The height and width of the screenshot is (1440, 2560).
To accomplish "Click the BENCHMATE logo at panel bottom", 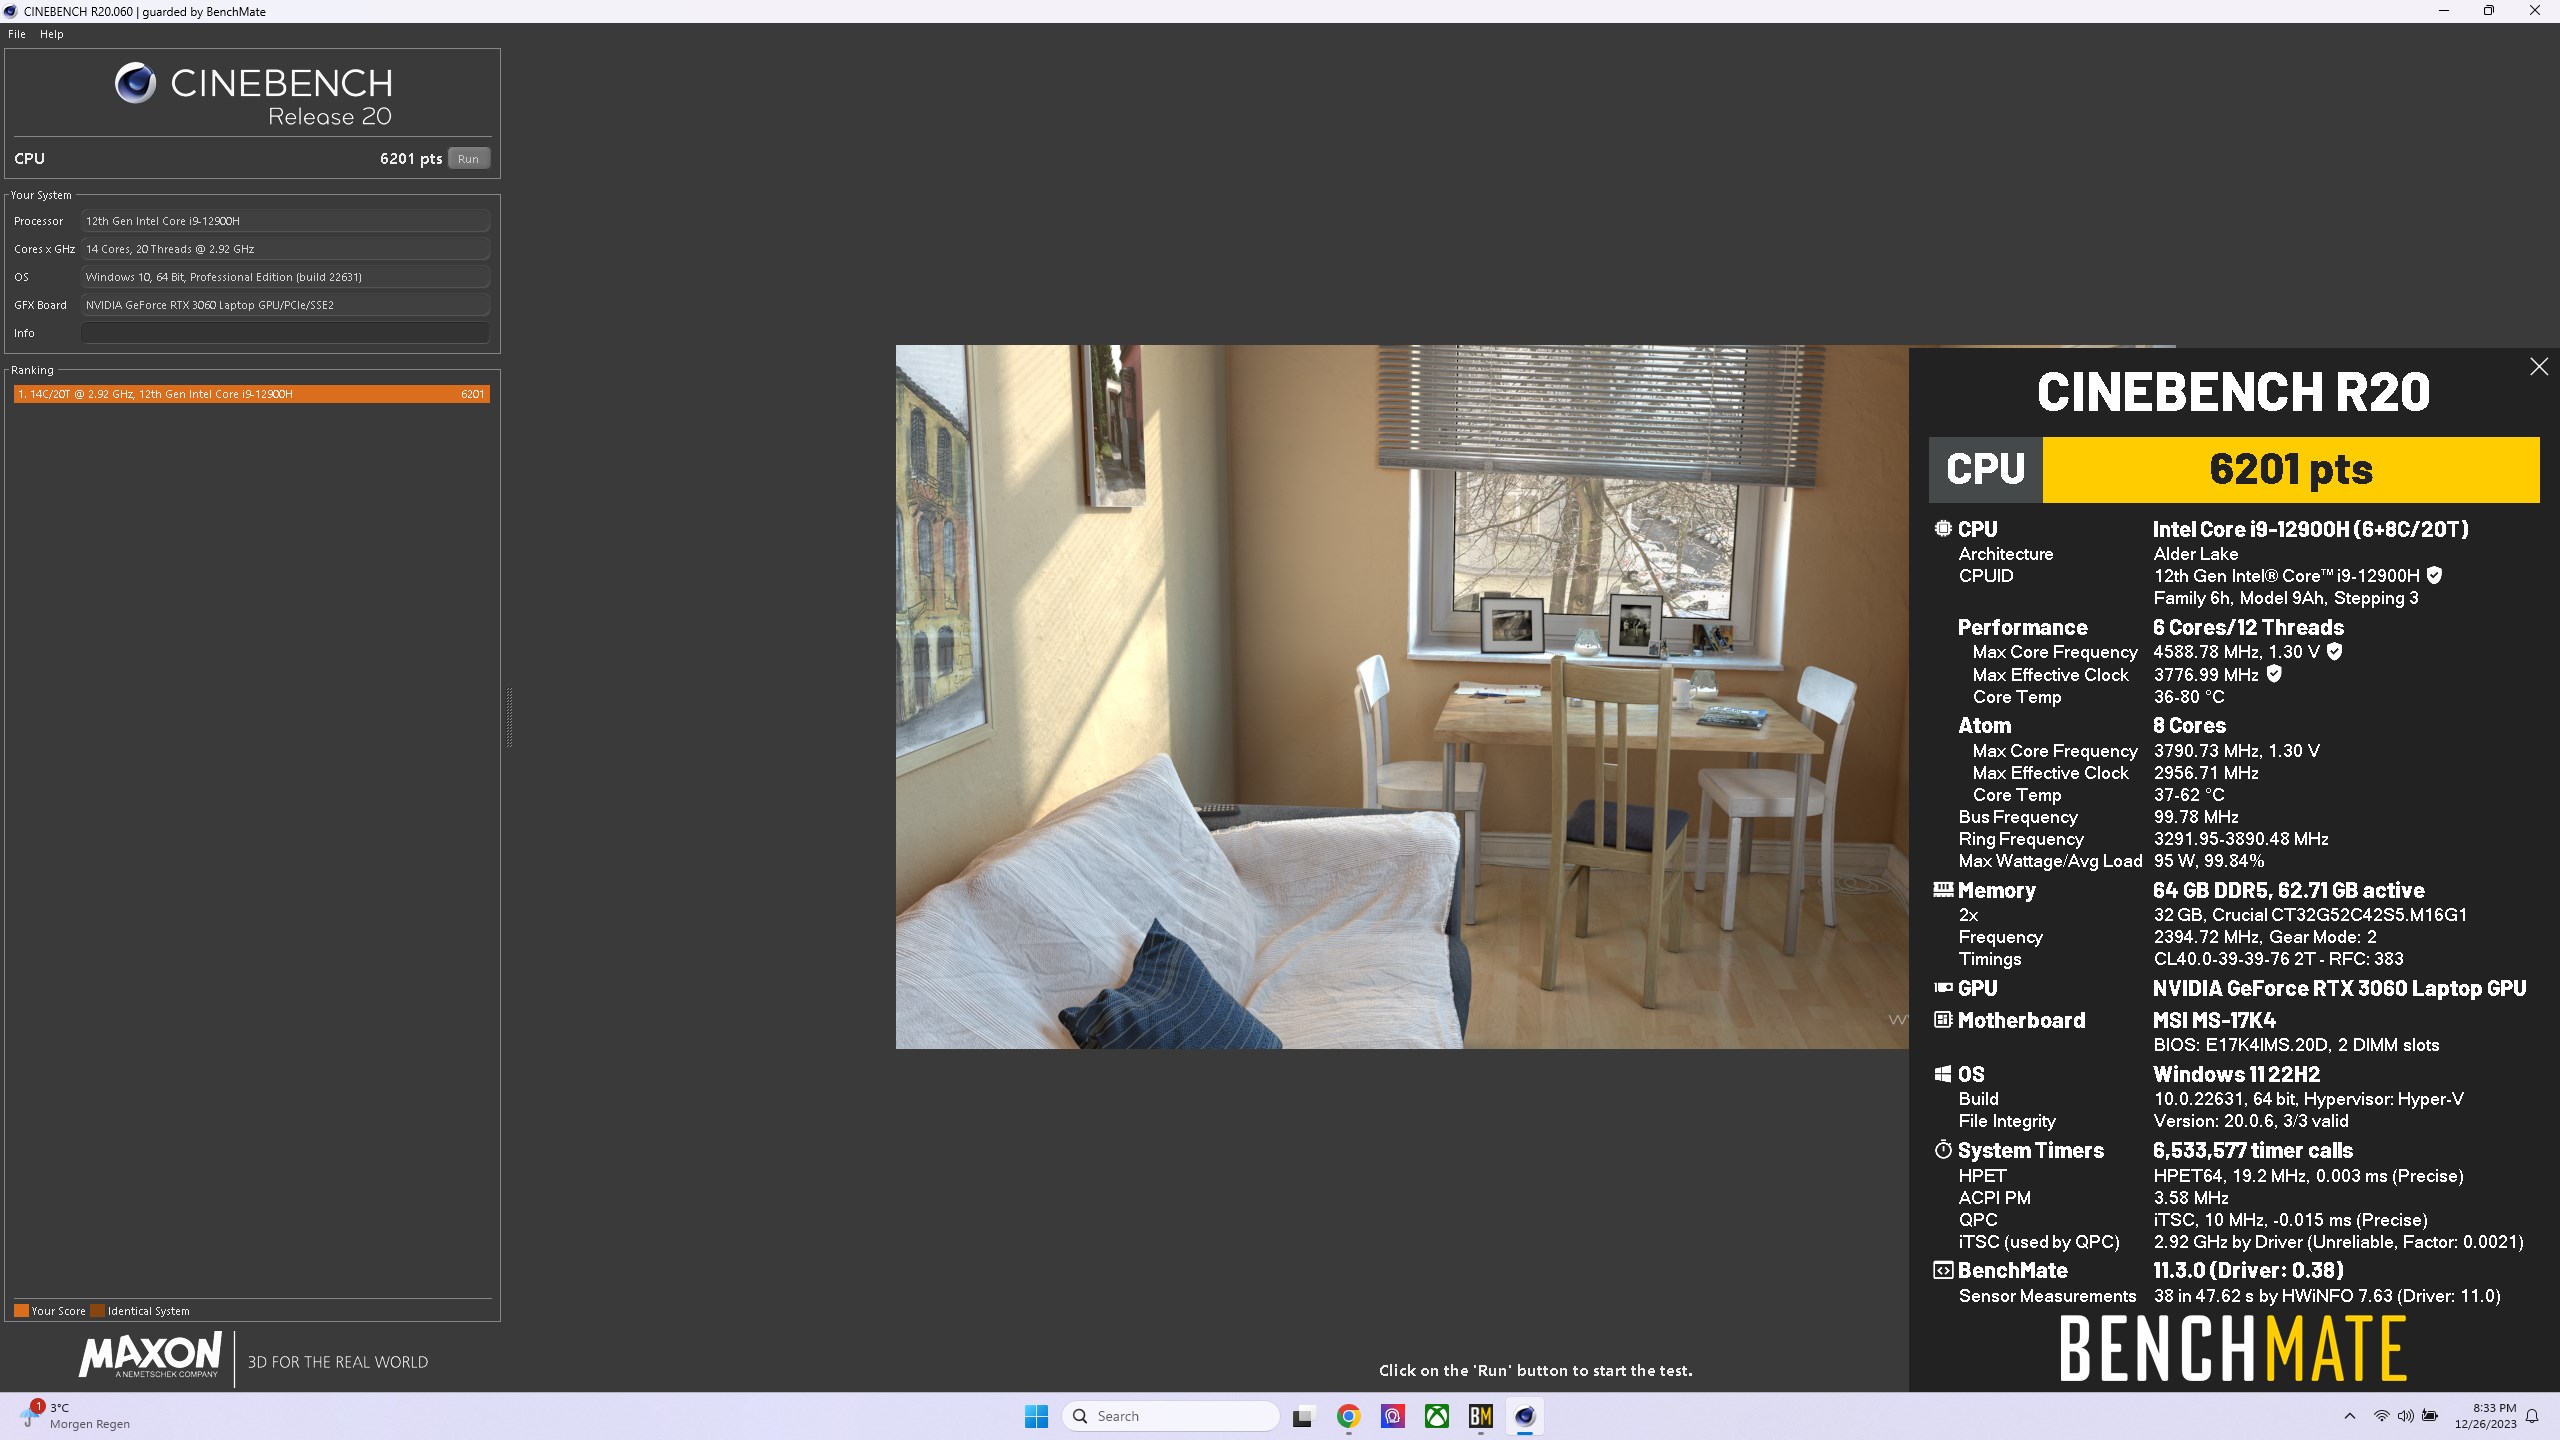I will click(x=2233, y=1349).
